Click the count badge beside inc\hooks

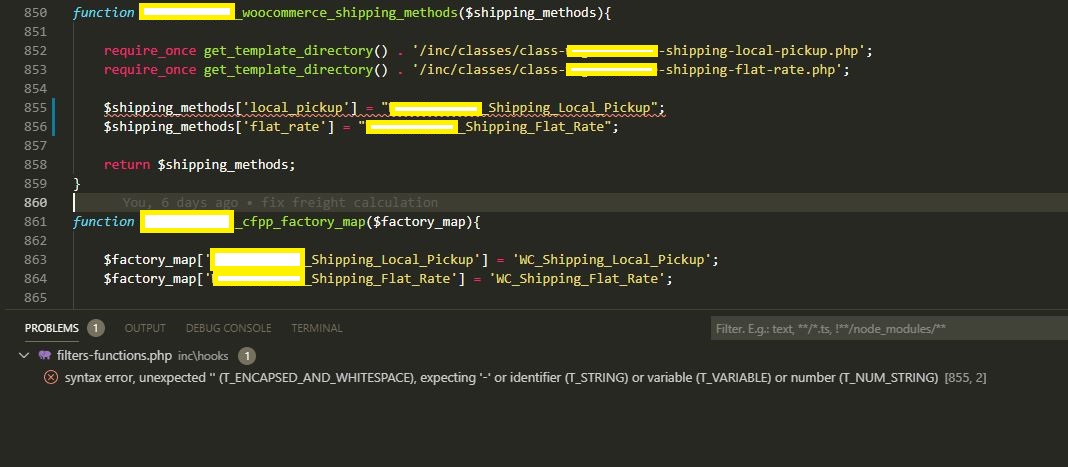[247, 355]
